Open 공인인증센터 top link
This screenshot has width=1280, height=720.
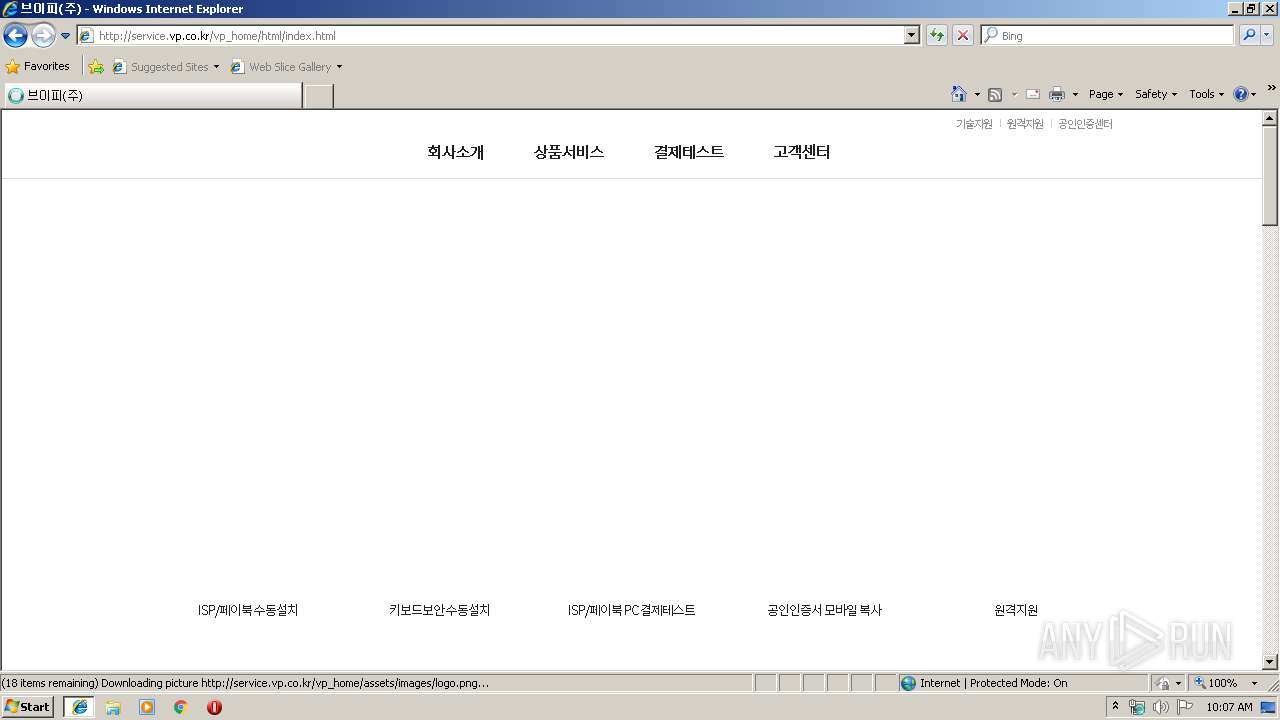[x=1085, y=124]
